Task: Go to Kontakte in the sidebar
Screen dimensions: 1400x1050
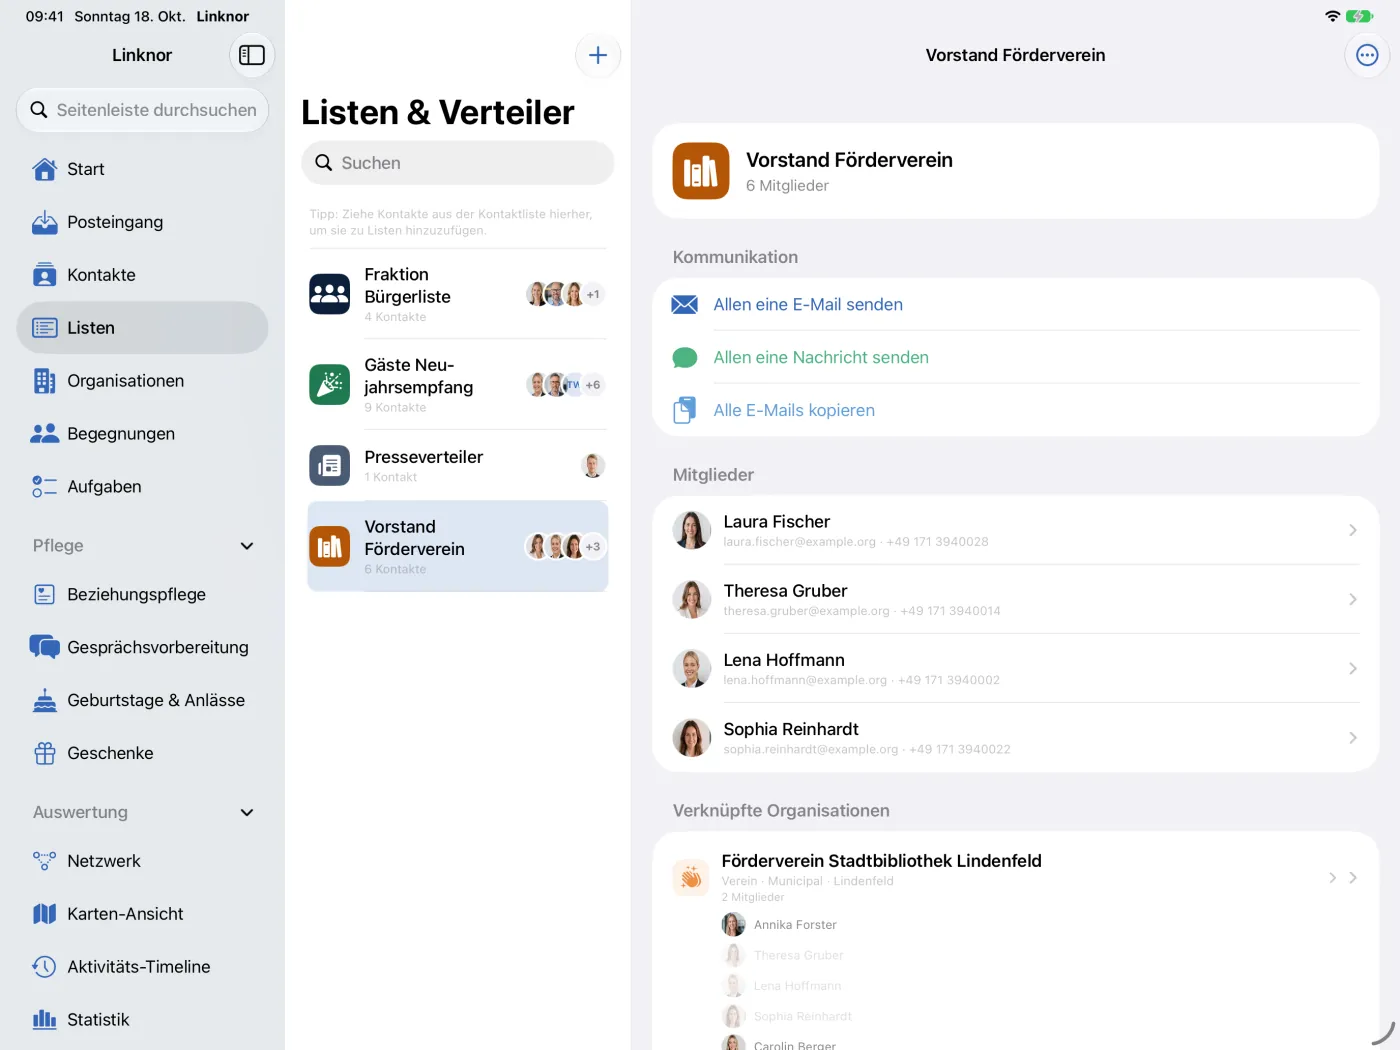Action: 142,275
